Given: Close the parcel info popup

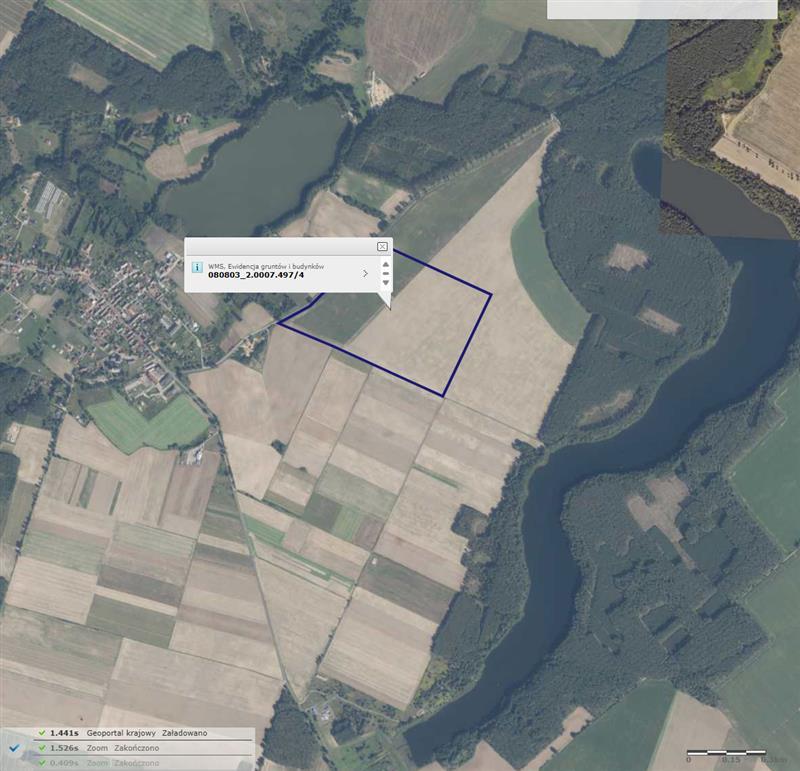Looking at the screenshot, I should click(382, 246).
